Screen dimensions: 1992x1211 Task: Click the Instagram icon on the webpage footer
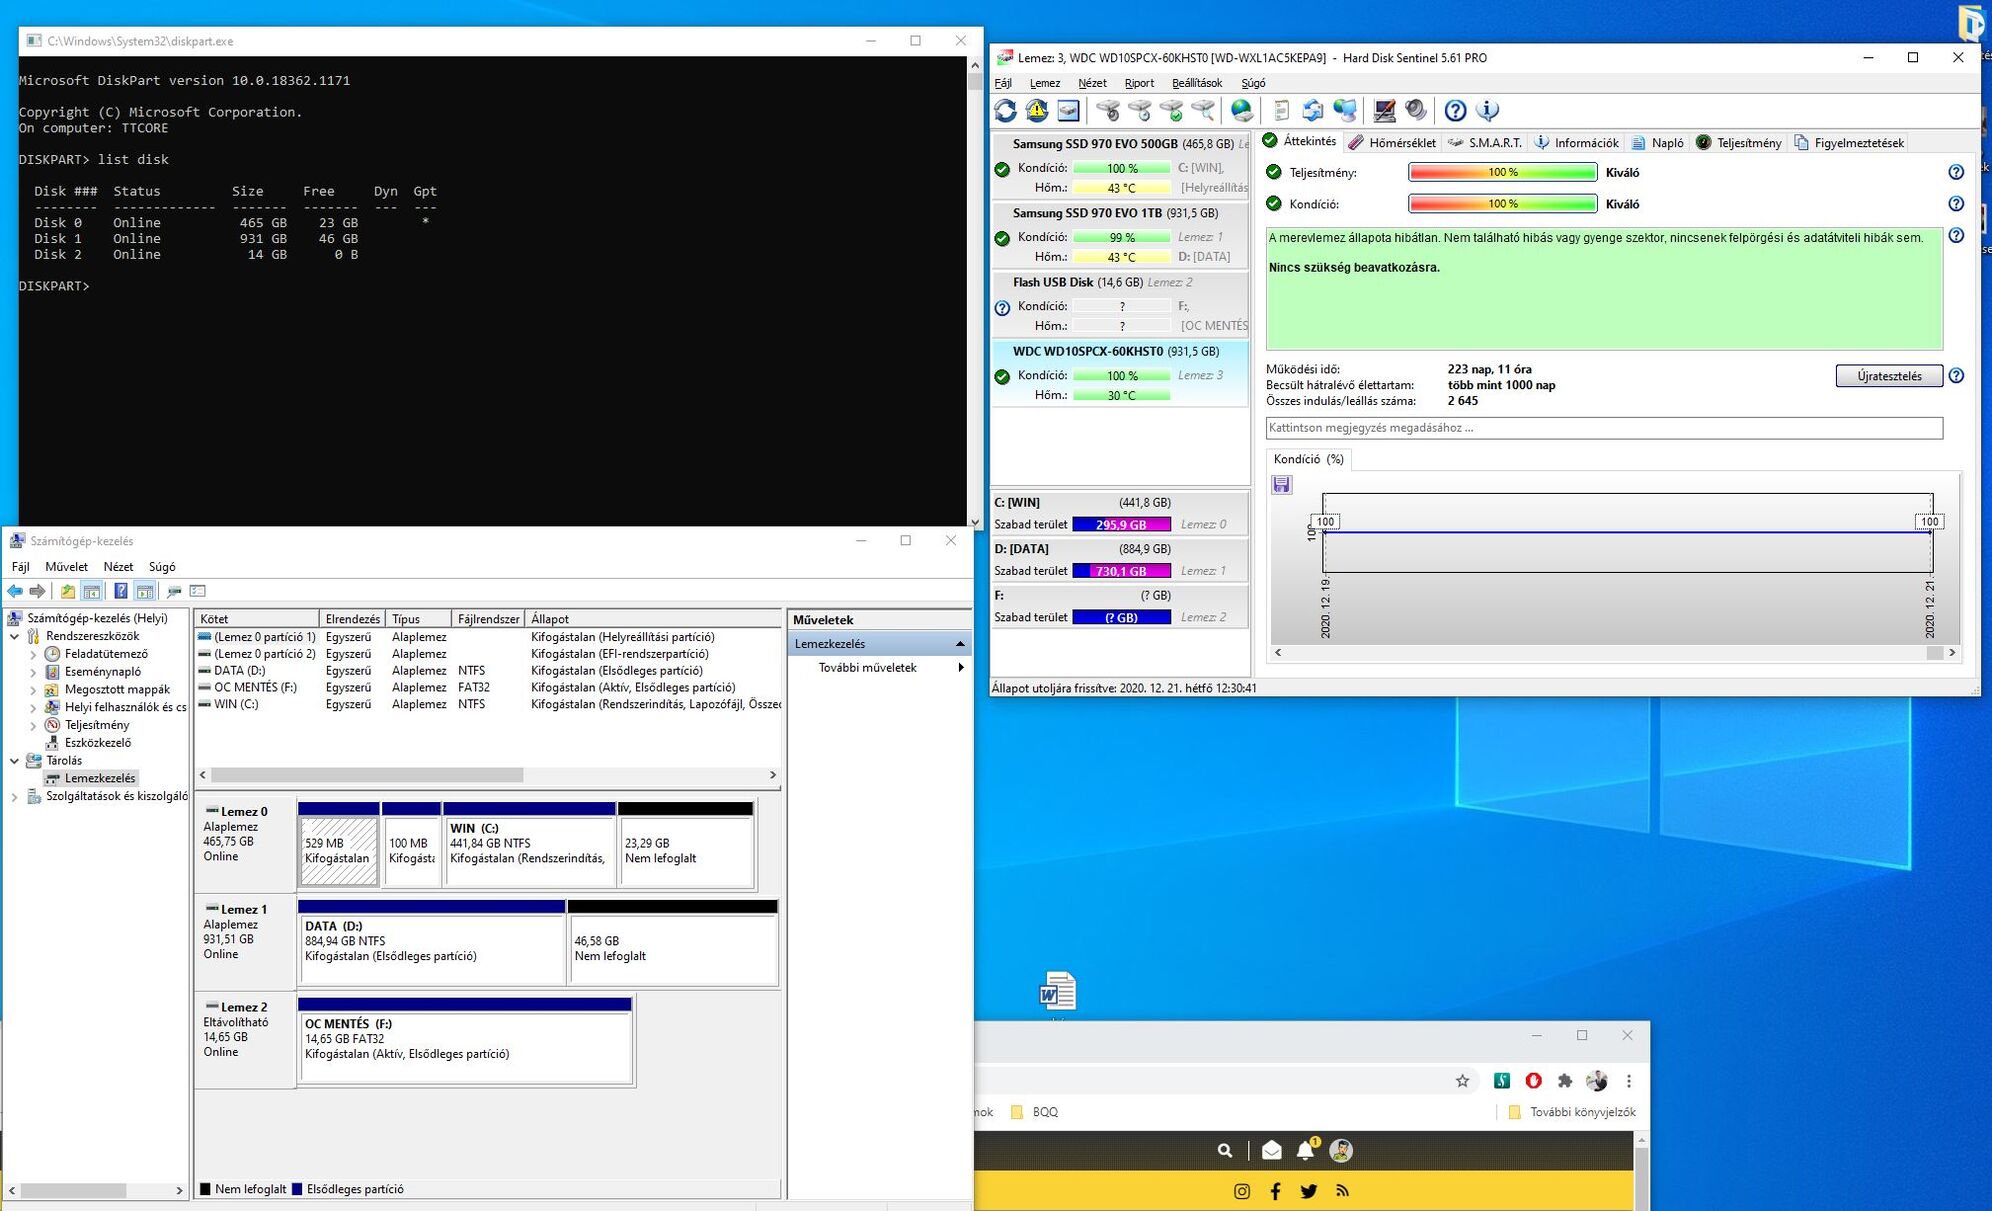[1241, 1191]
